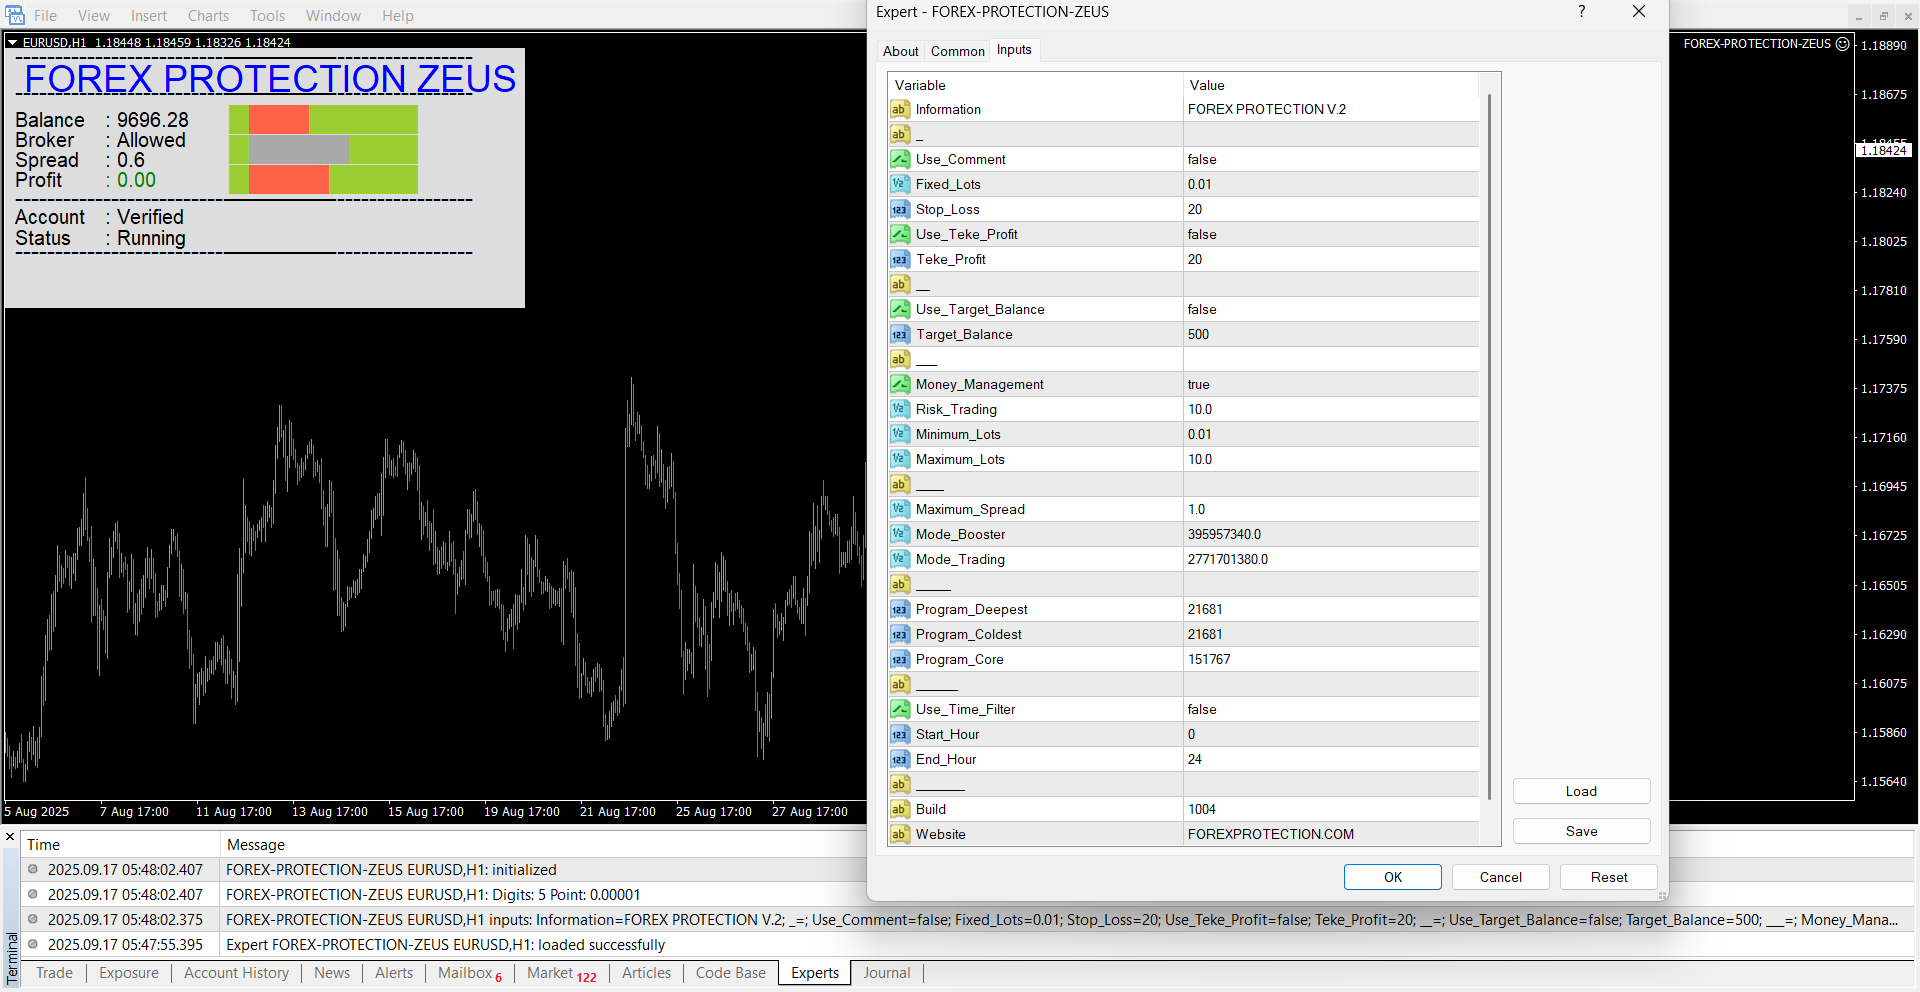Click the Reset button
Viewport: 1920px width, 992px height.
(x=1608, y=877)
